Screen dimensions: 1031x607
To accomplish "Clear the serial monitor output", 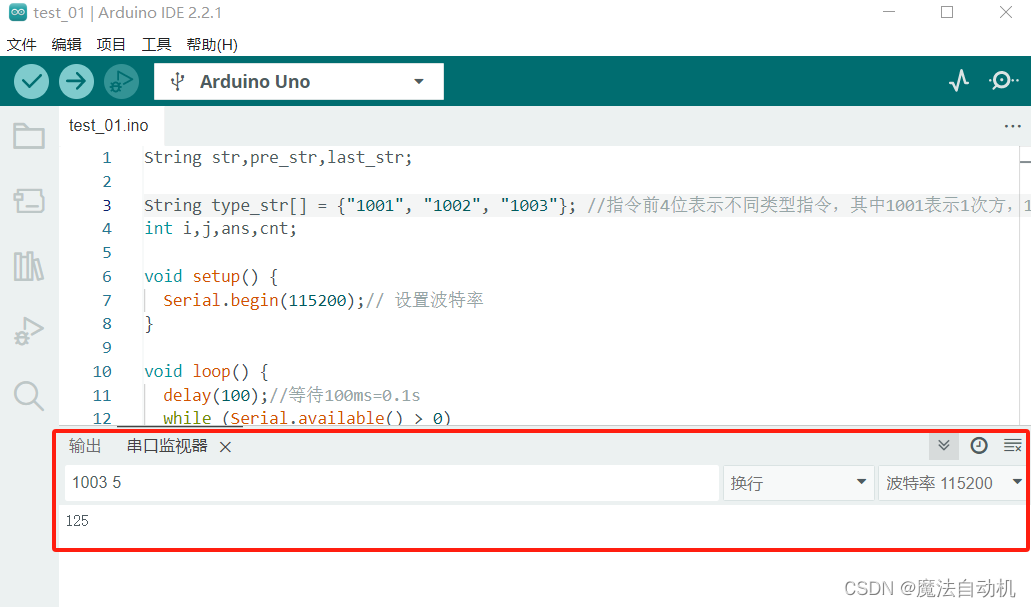I will click(x=1013, y=446).
